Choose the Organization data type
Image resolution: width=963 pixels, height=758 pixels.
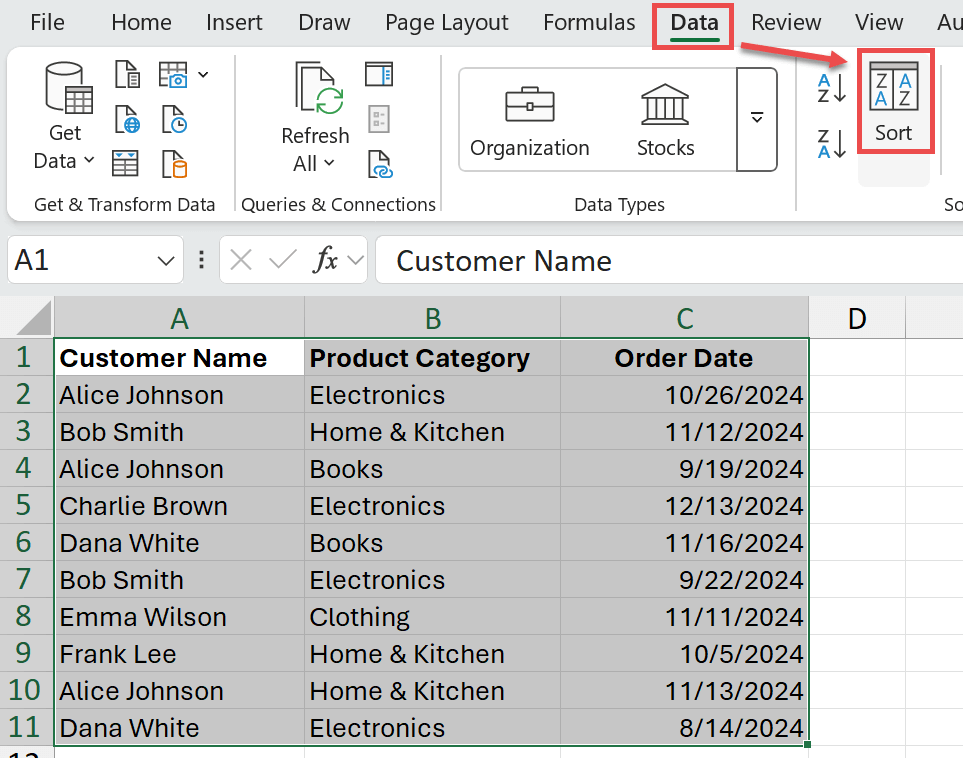coord(529,120)
